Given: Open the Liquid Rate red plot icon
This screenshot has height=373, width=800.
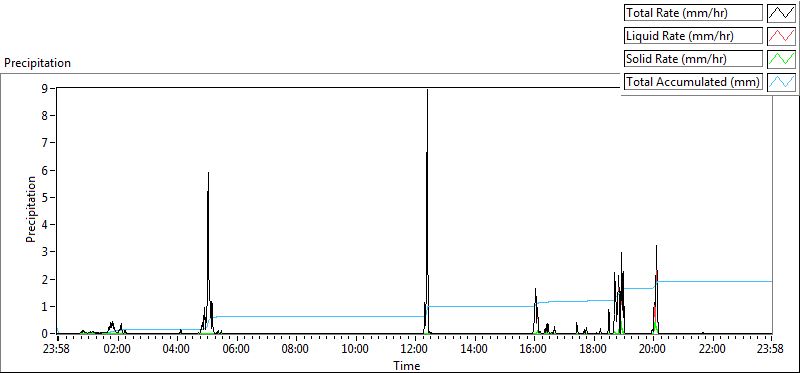Looking at the screenshot, I should tap(782, 36).
